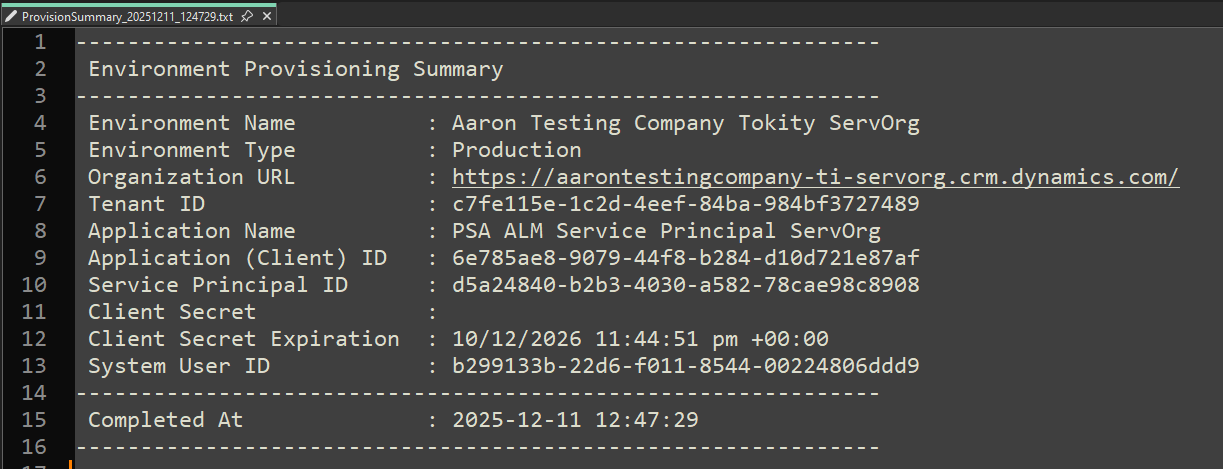Viewport: 1223px width, 469px height.
Task: Select the ProvisionSummary_20251211_124729.txt tab
Action: pos(127,16)
